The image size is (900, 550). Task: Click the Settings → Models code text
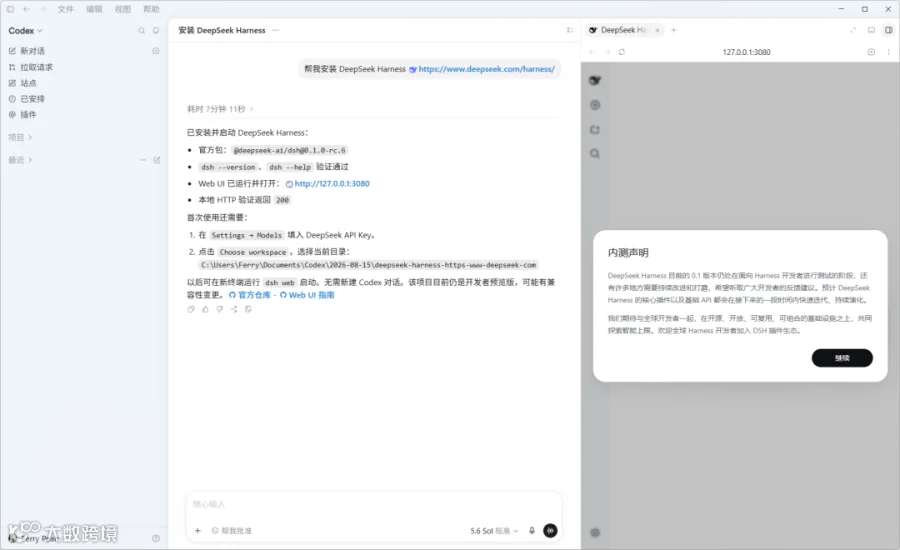247,235
